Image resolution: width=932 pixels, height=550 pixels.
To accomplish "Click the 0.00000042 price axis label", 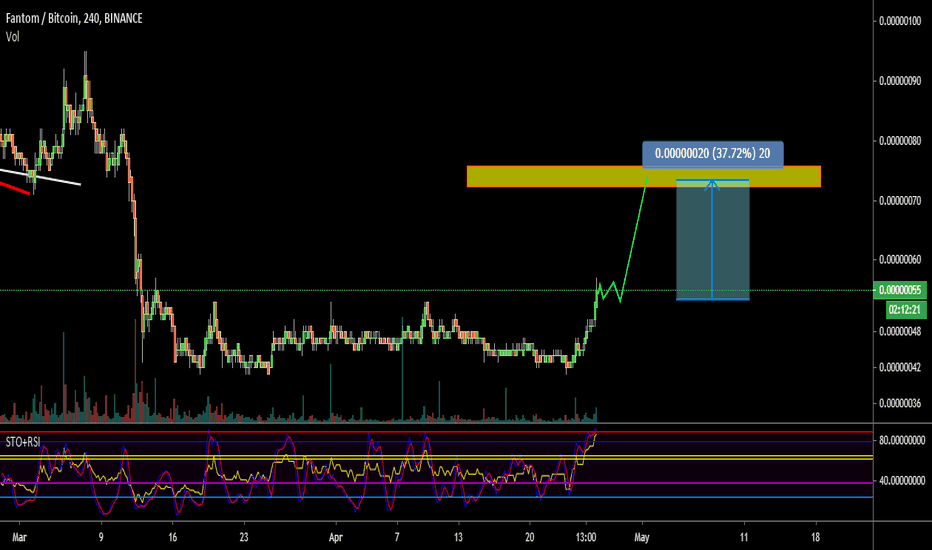I will click(x=900, y=367).
